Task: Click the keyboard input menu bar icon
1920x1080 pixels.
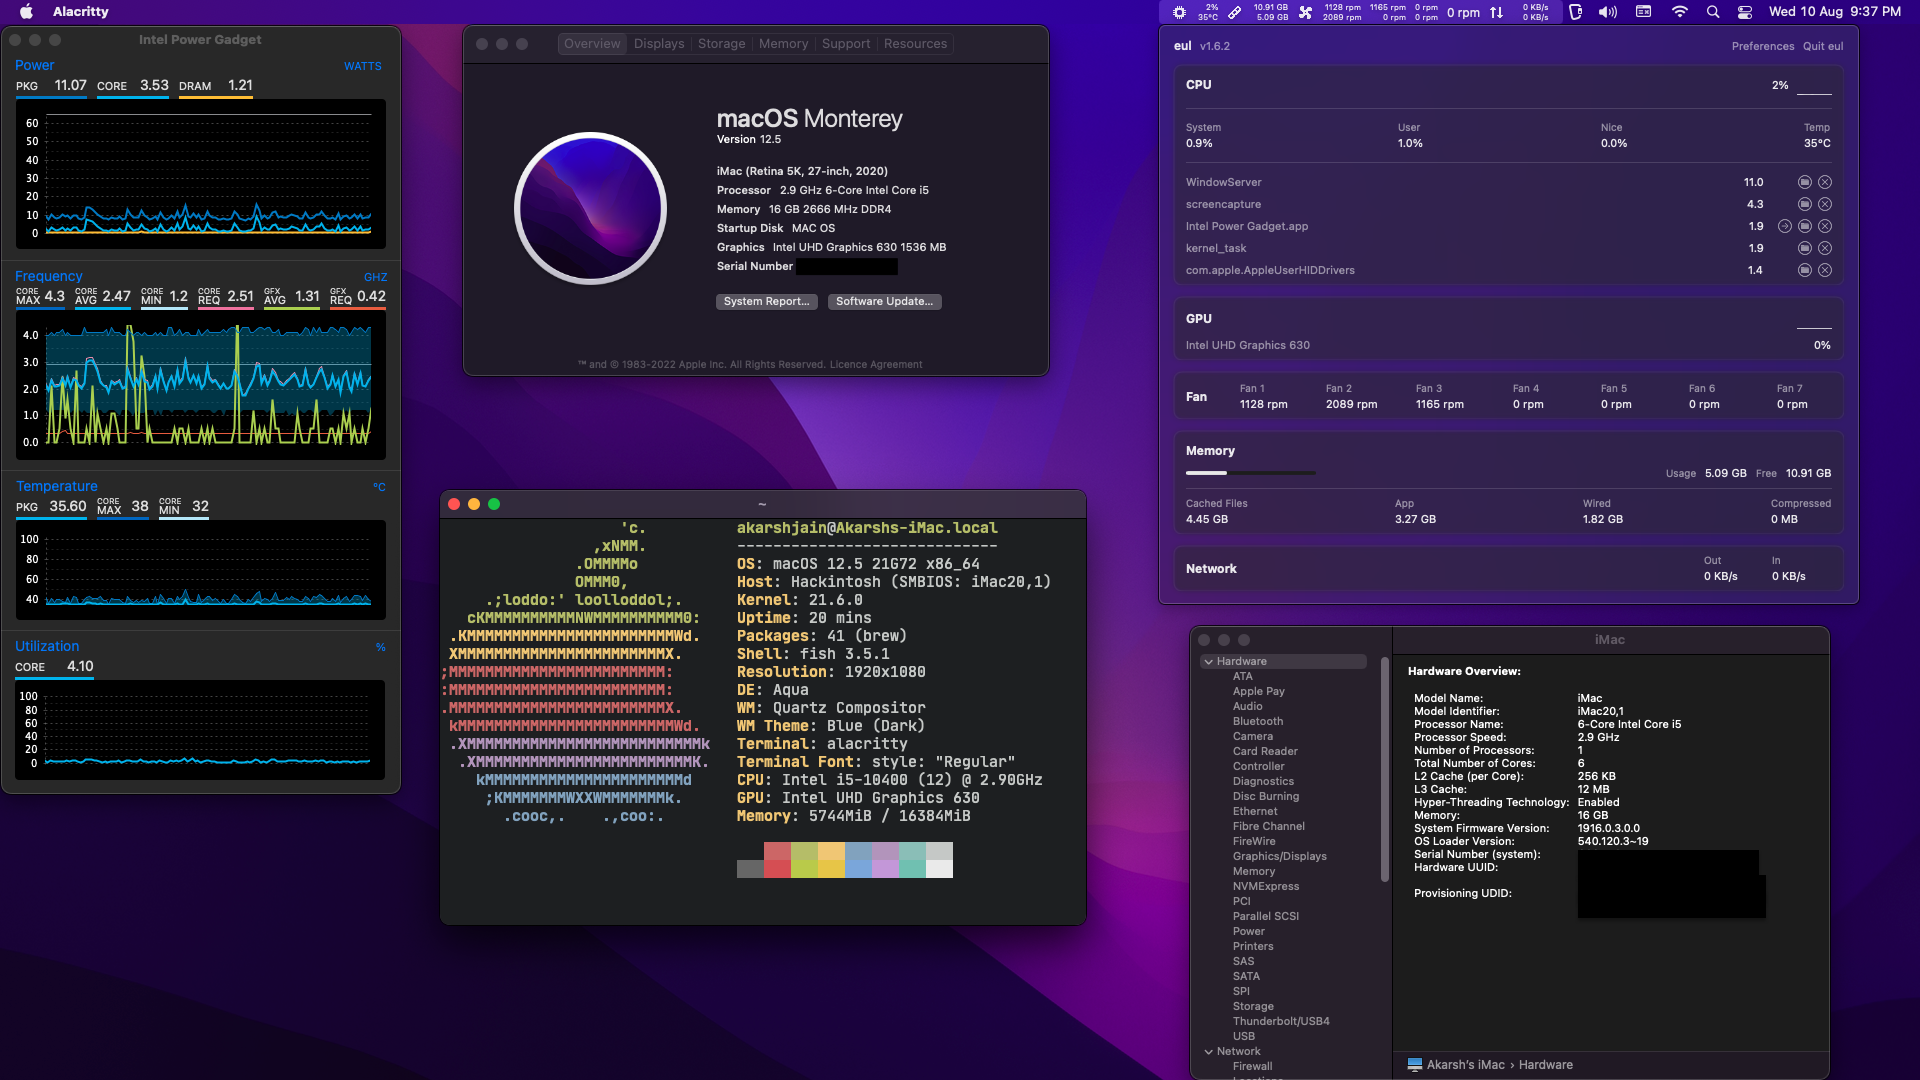Action: [x=1643, y=12]
